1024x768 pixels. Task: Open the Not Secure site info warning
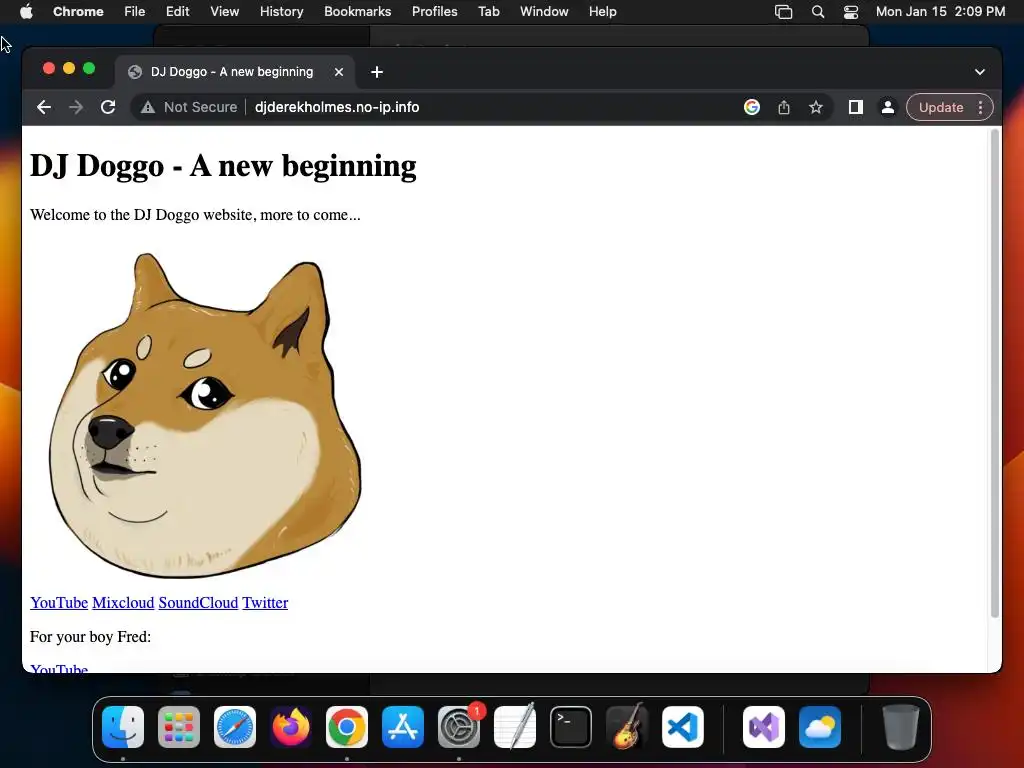pos(189,107)
